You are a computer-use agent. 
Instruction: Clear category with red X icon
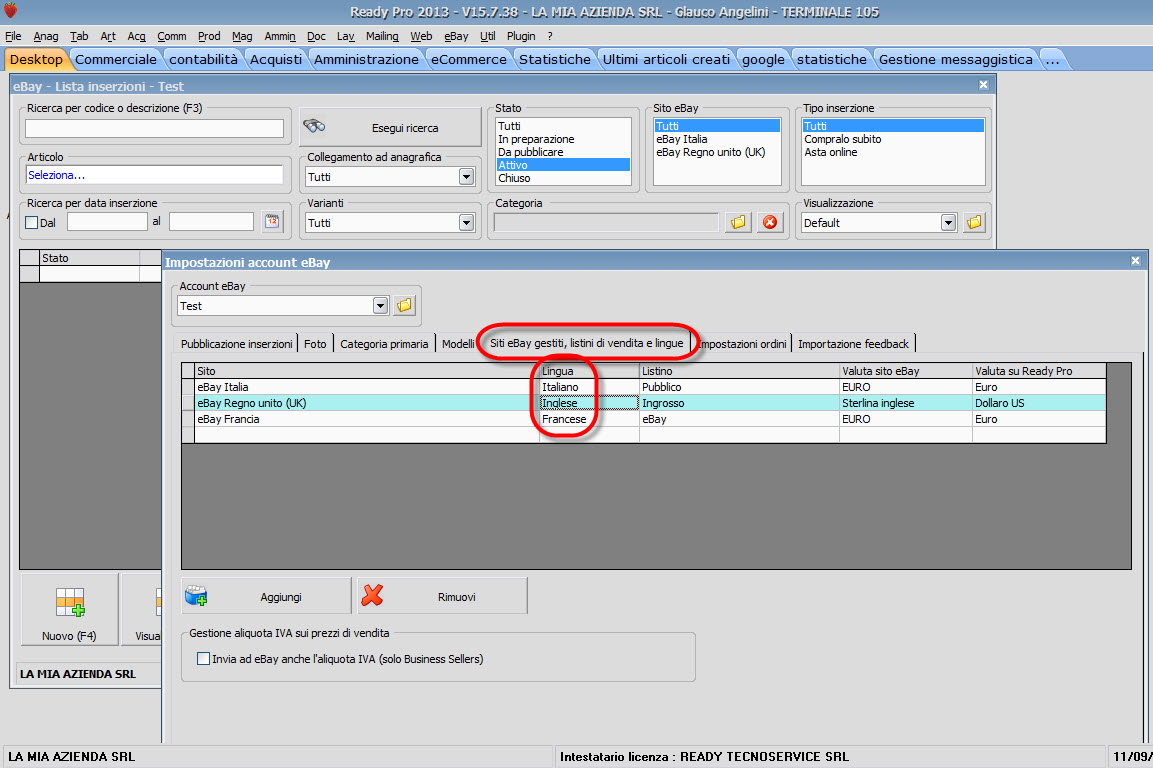[770, 222]
